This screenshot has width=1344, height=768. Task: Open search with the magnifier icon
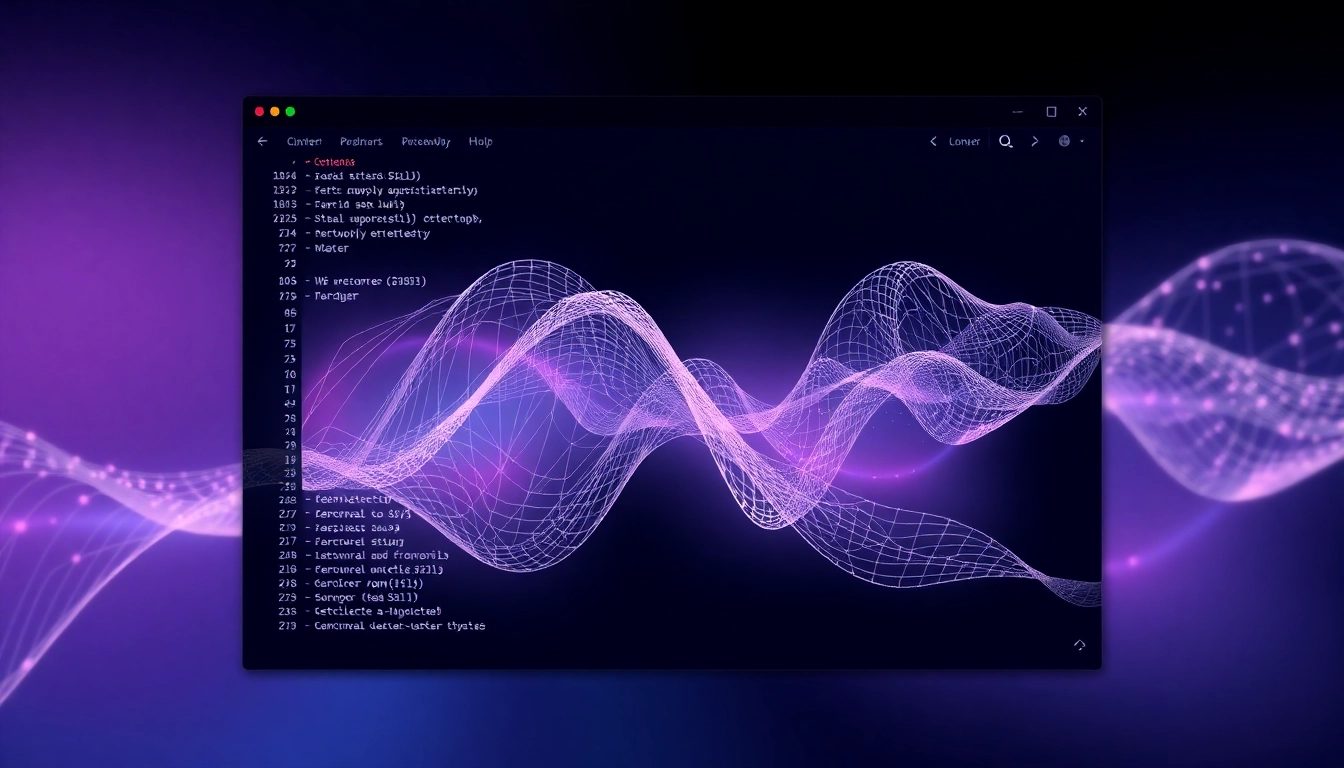(1006, 142)
